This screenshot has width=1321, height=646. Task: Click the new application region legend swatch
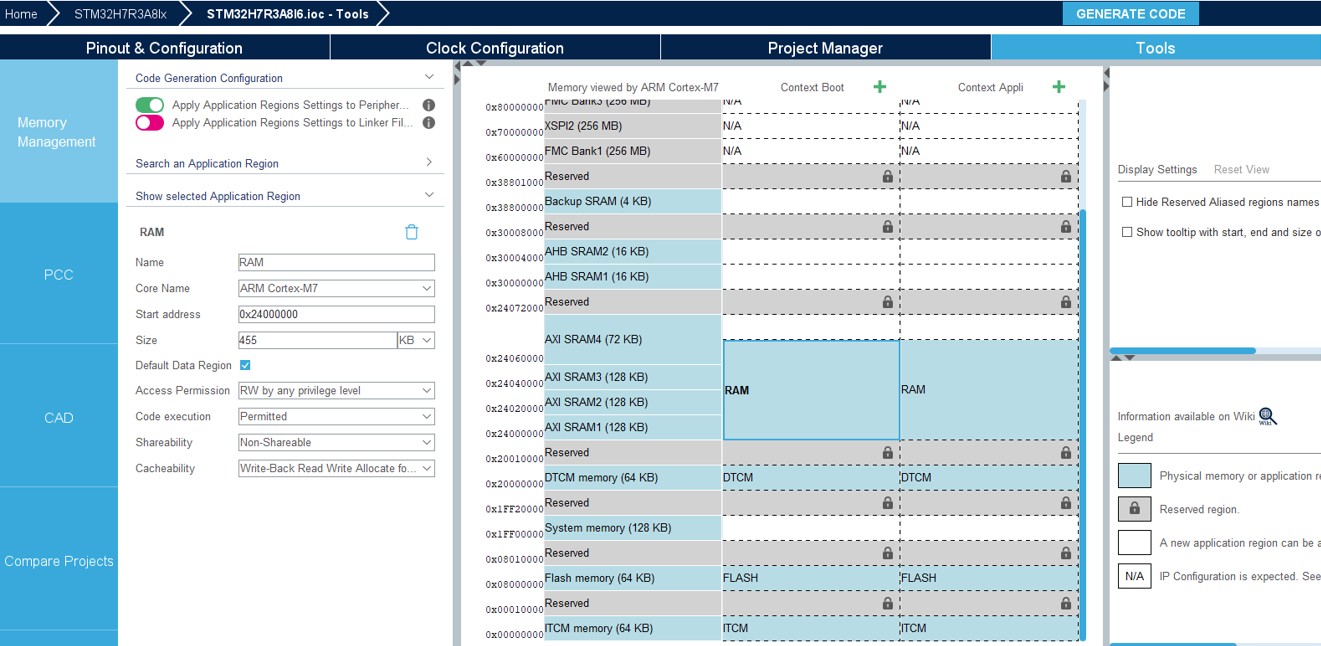[1134, 542]
